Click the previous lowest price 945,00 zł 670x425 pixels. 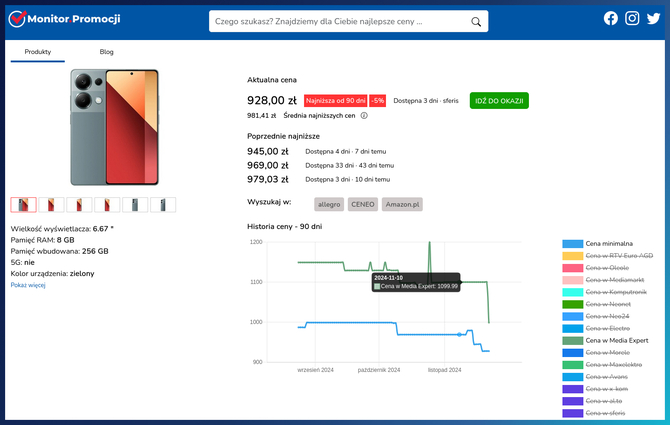(268, 151)
